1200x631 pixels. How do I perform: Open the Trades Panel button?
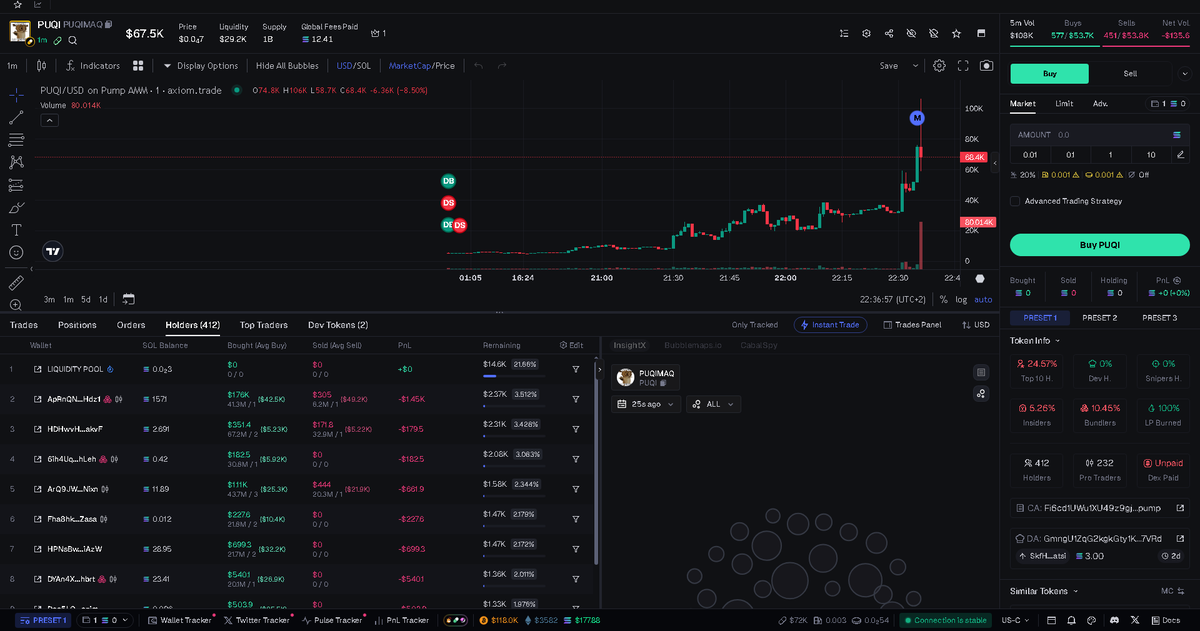tap(911, 325)
